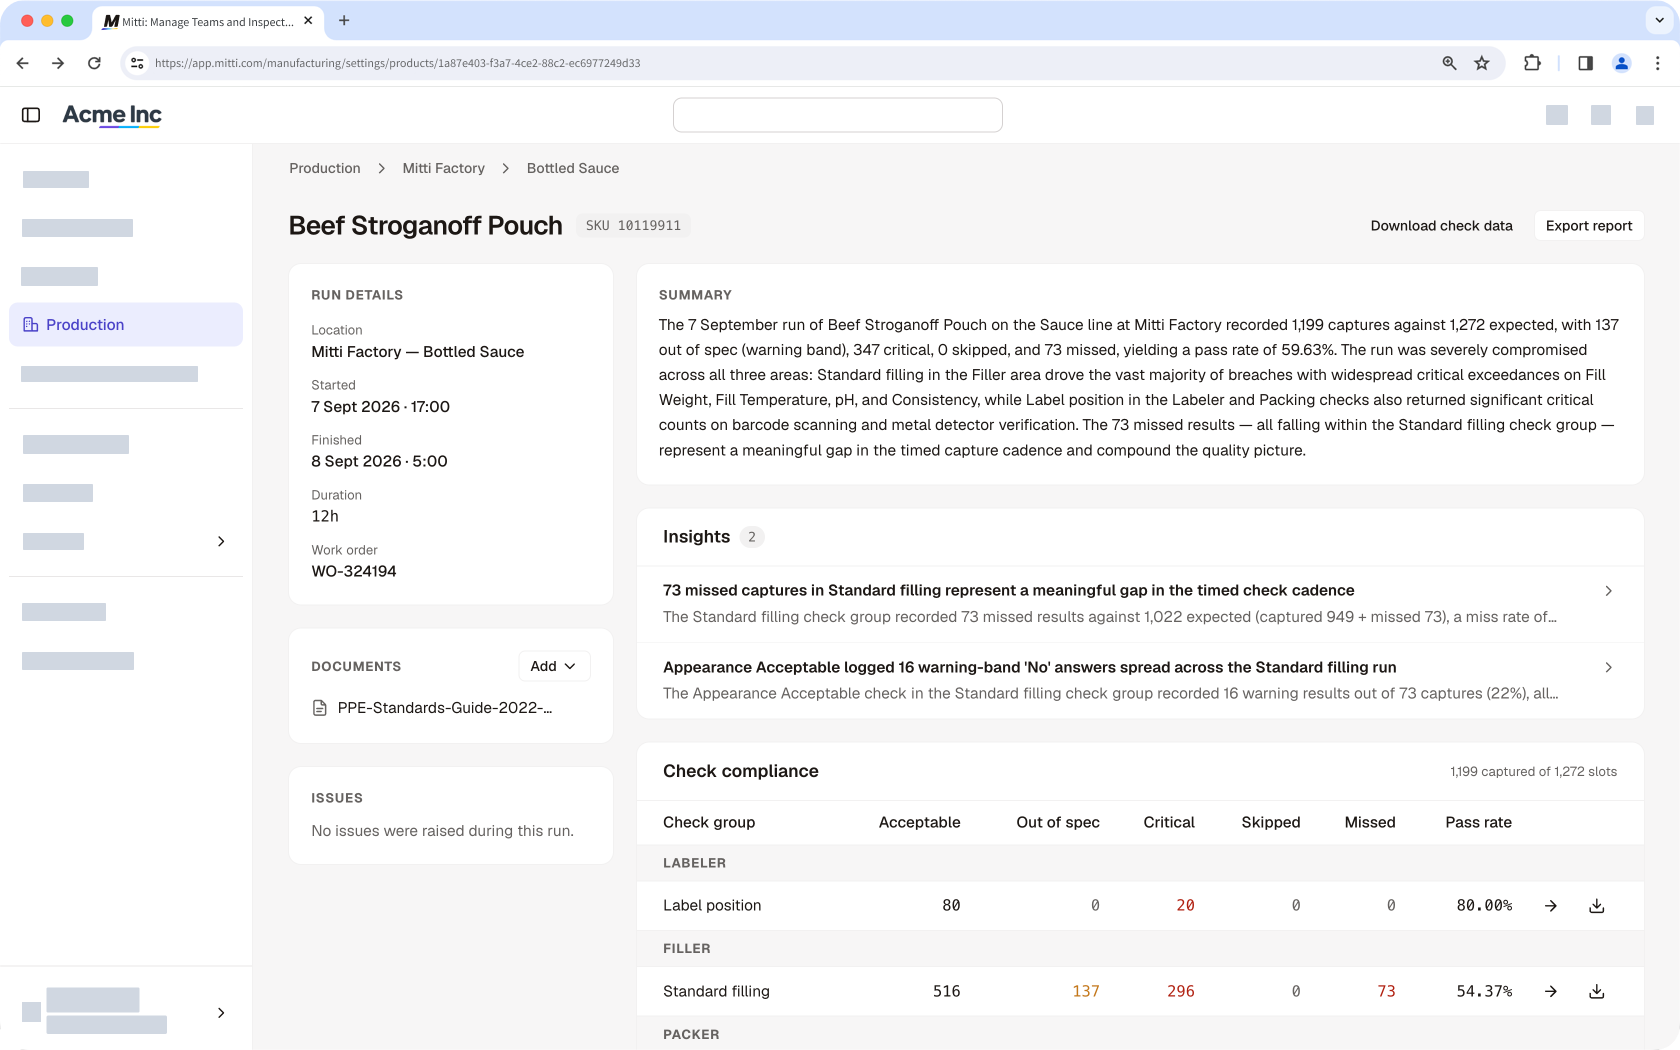Click the Export report button
This screenshot has height=1050, width=1680.
click(1589, 226)
